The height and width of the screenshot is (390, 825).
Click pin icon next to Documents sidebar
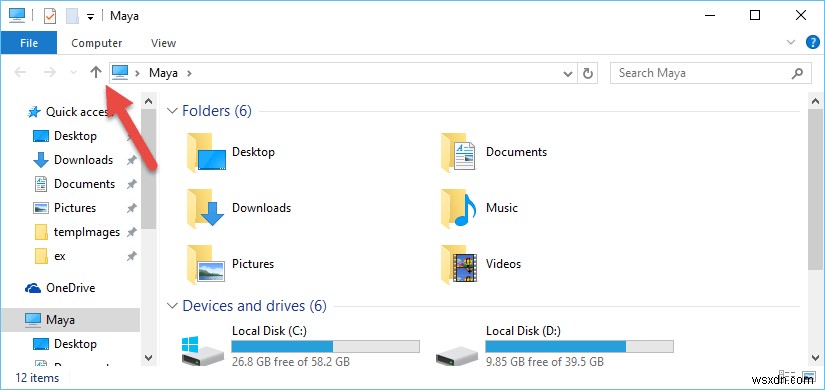point(132,184)
